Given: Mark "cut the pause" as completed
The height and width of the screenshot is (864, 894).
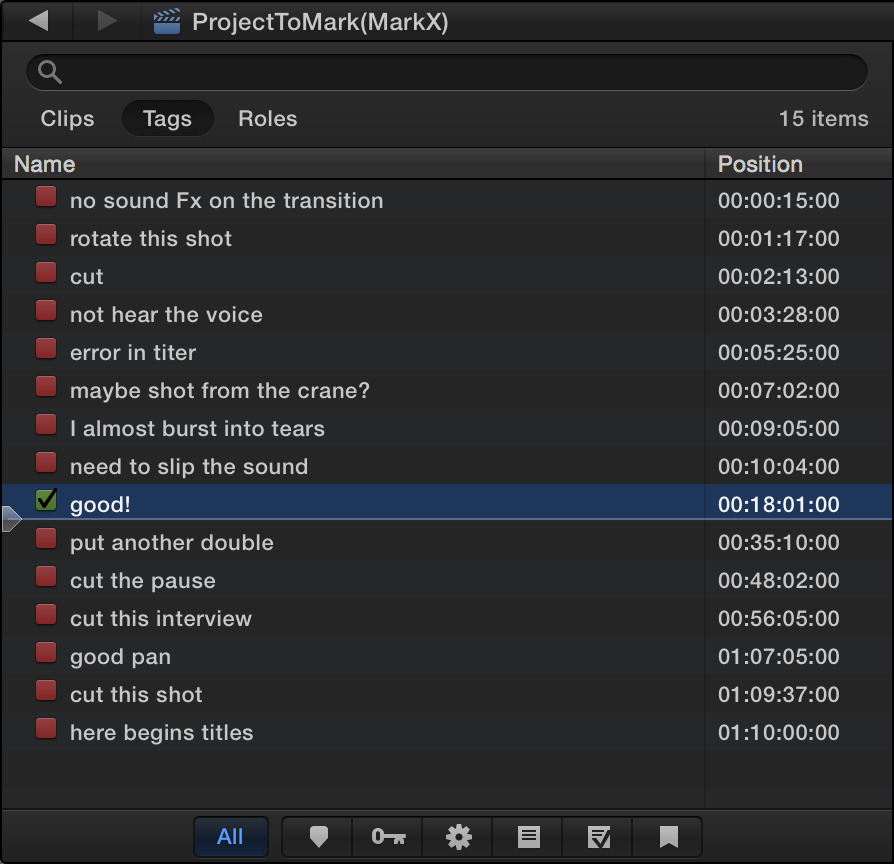Looking at the screenshot, I should (x=46, y=577).
